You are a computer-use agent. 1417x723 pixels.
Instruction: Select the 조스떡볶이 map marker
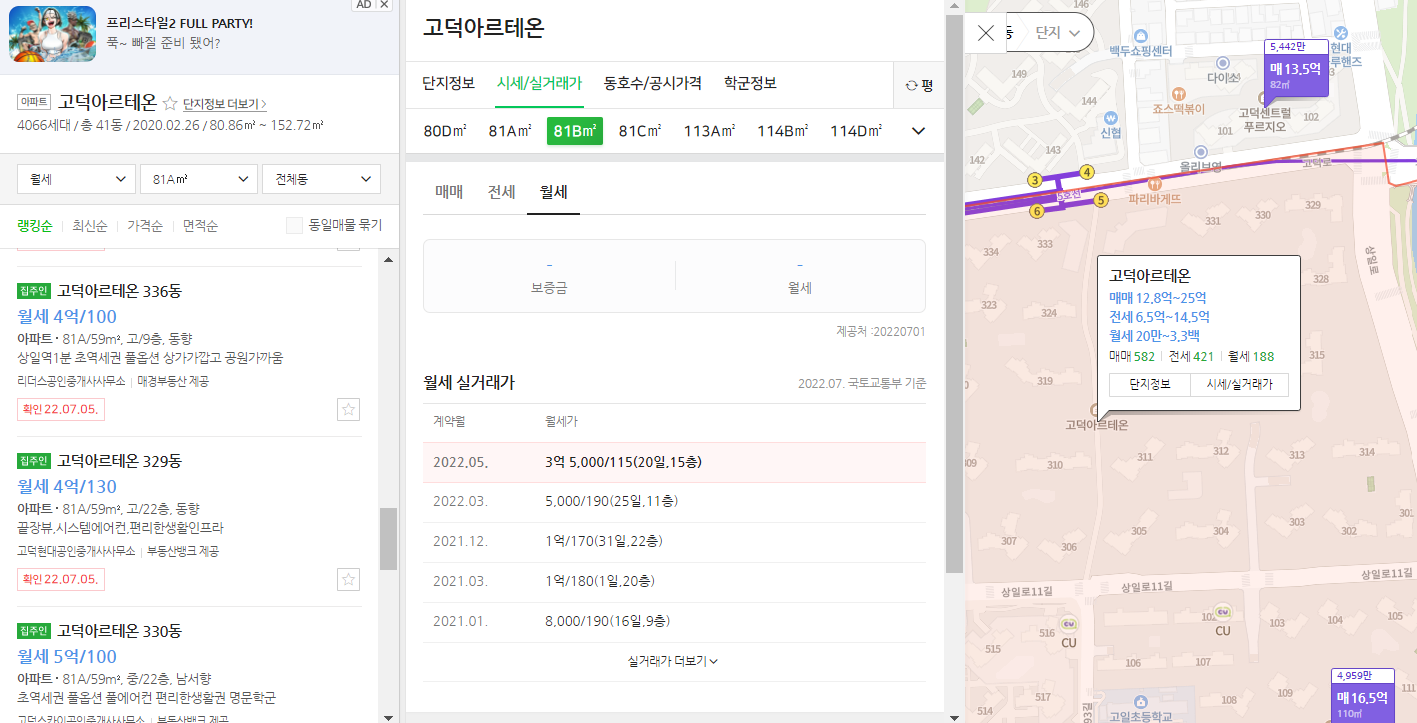coord(1178,93)
